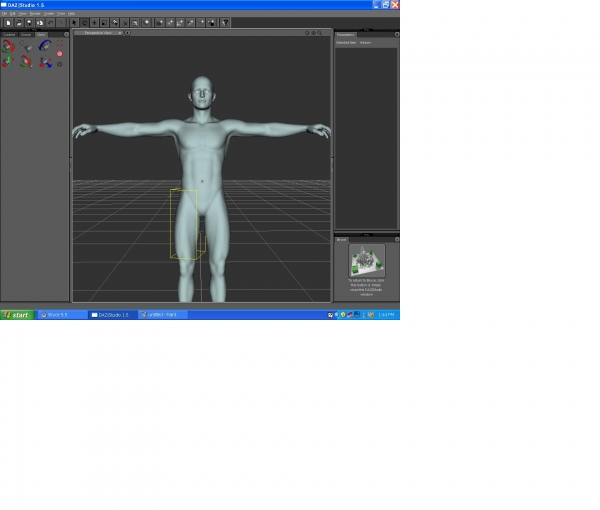Click the Windows Start button
Screen dimensions: 600x510
(x=18, y=315)
